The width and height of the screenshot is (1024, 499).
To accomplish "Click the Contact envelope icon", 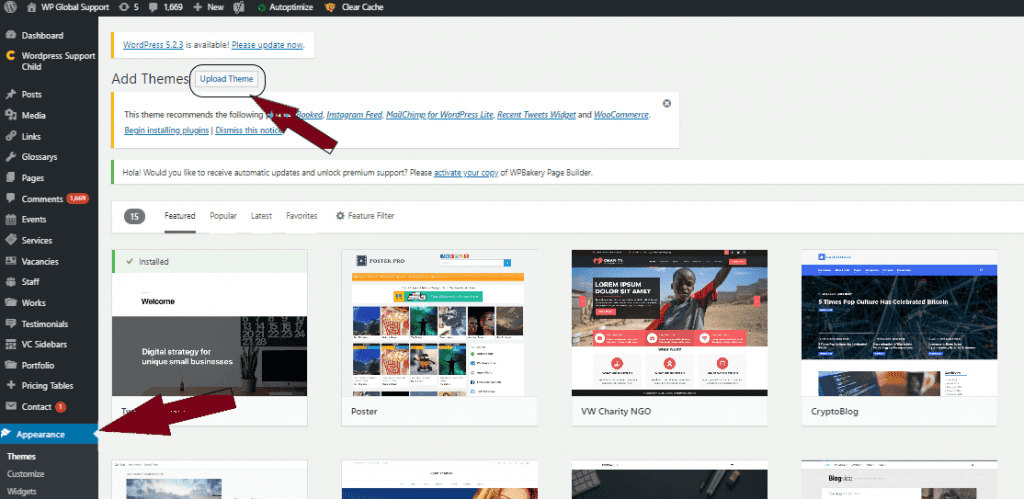I will (10, 406).
